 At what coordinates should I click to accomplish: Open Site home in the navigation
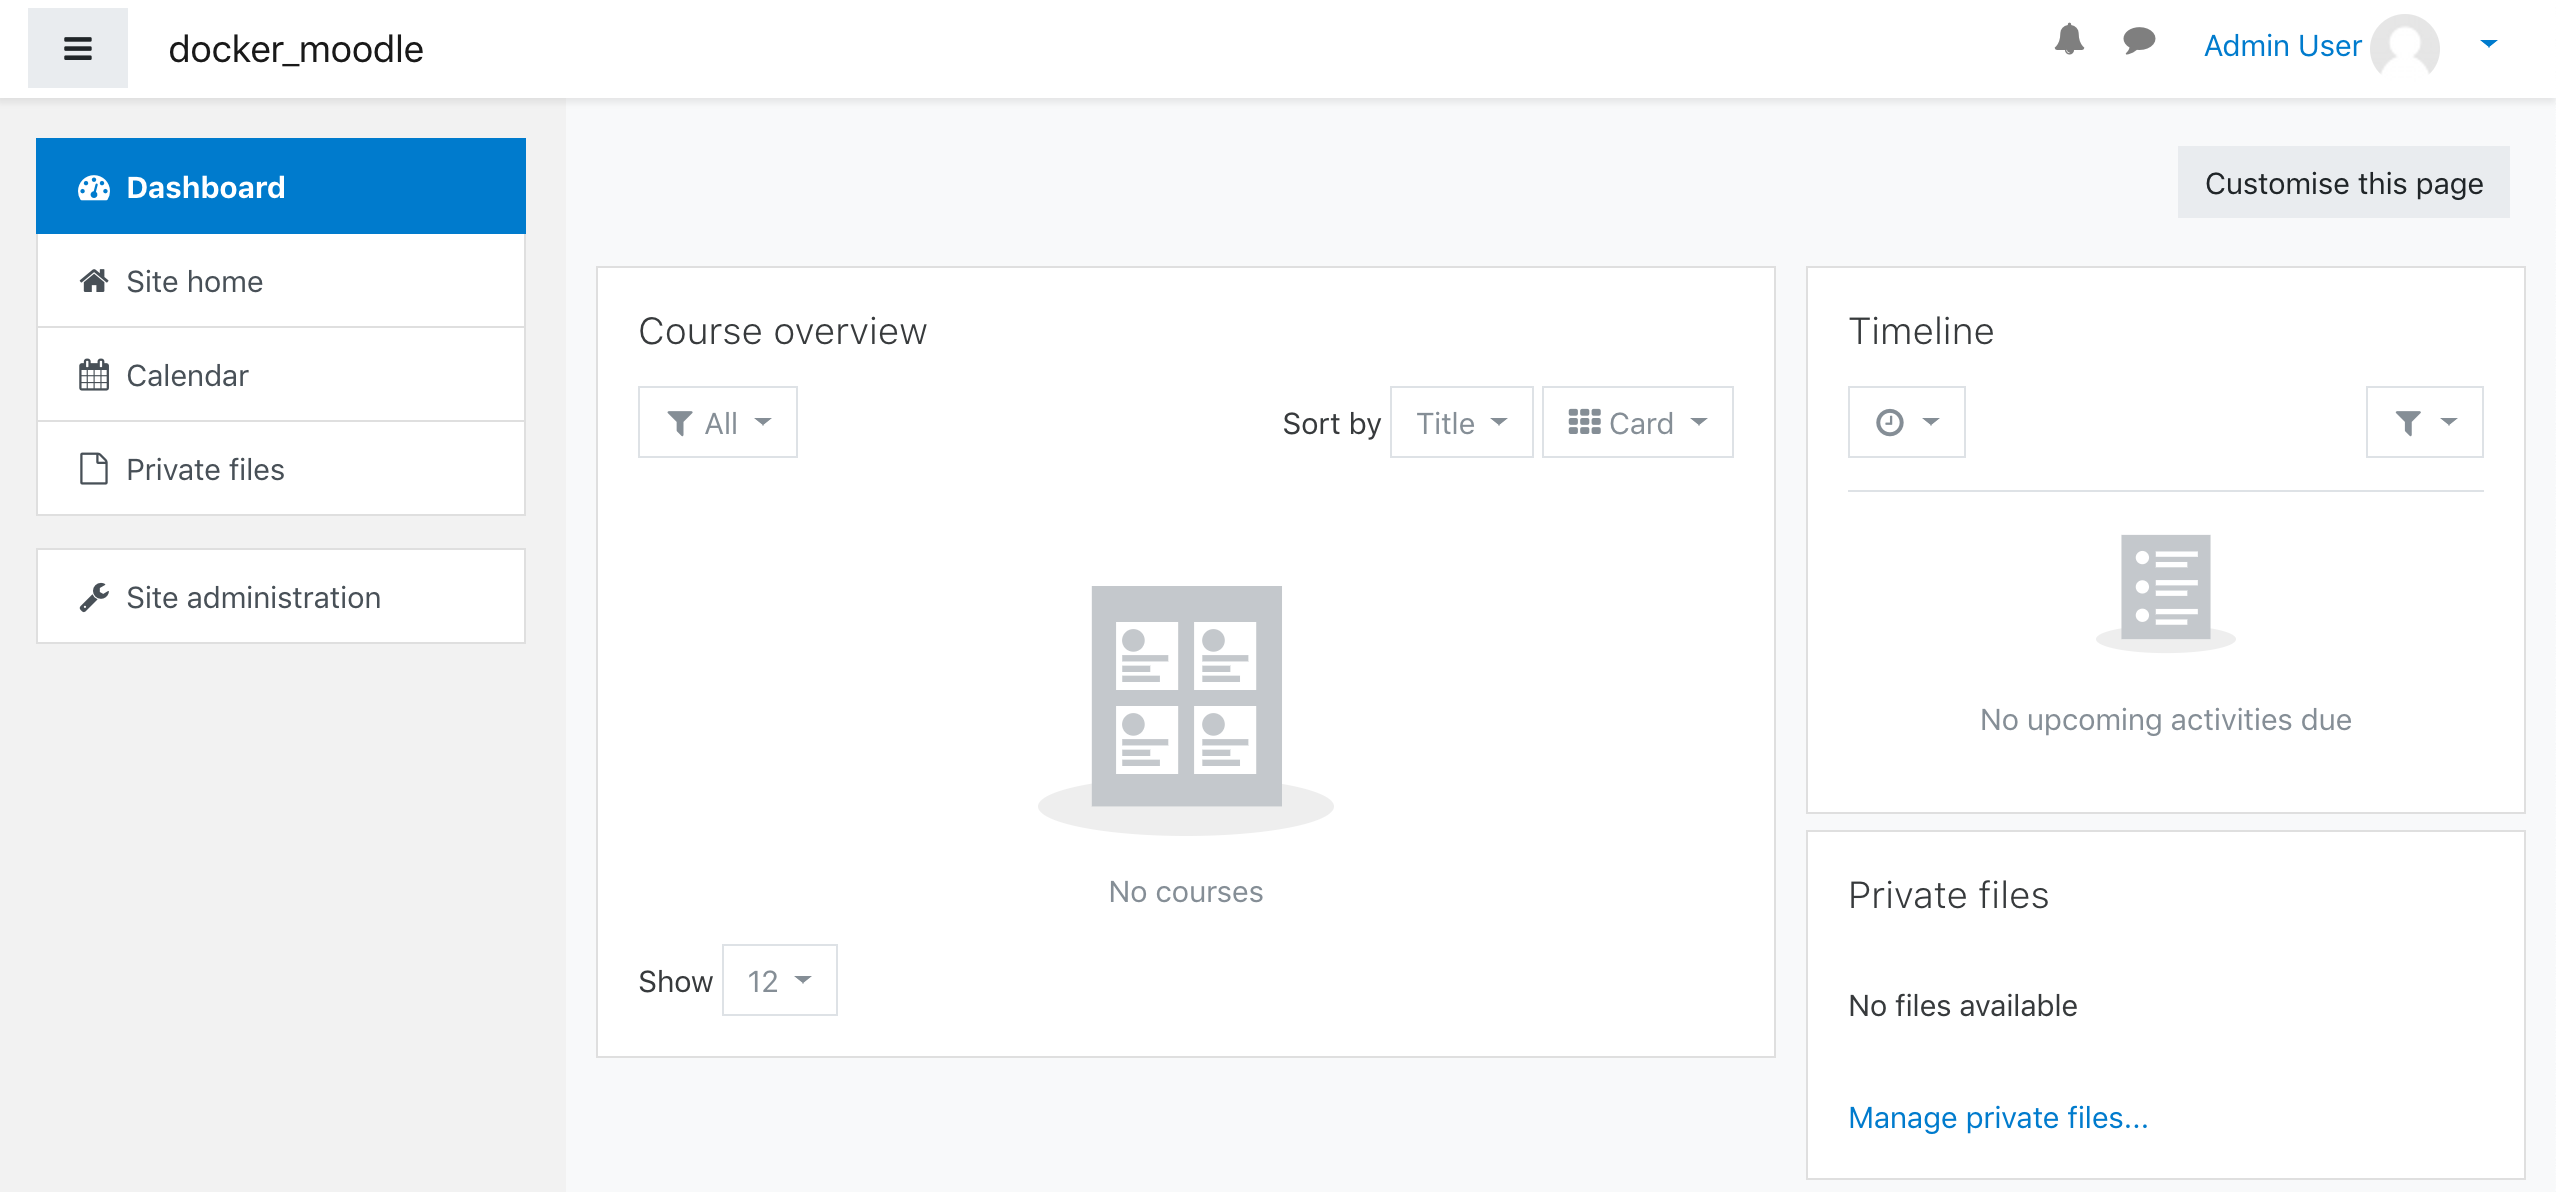coord(281,282)
